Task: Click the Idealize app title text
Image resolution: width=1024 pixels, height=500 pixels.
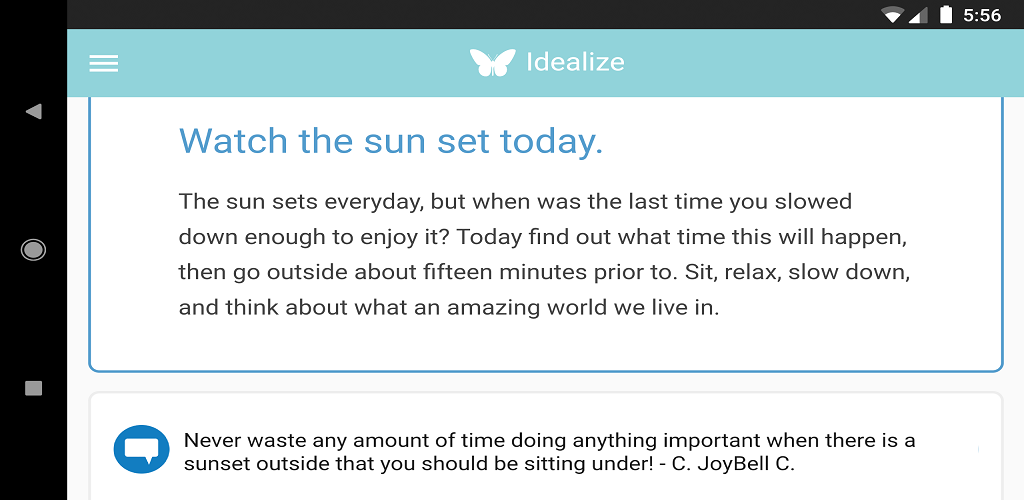Action: tap(575, 62)
